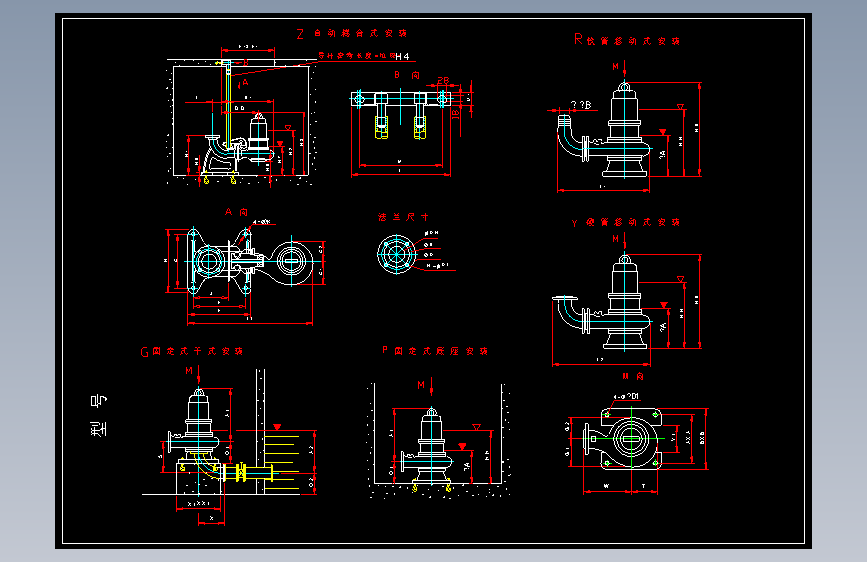Select the 'A 向' view label
867x562 pixels.
coord(236,212)
